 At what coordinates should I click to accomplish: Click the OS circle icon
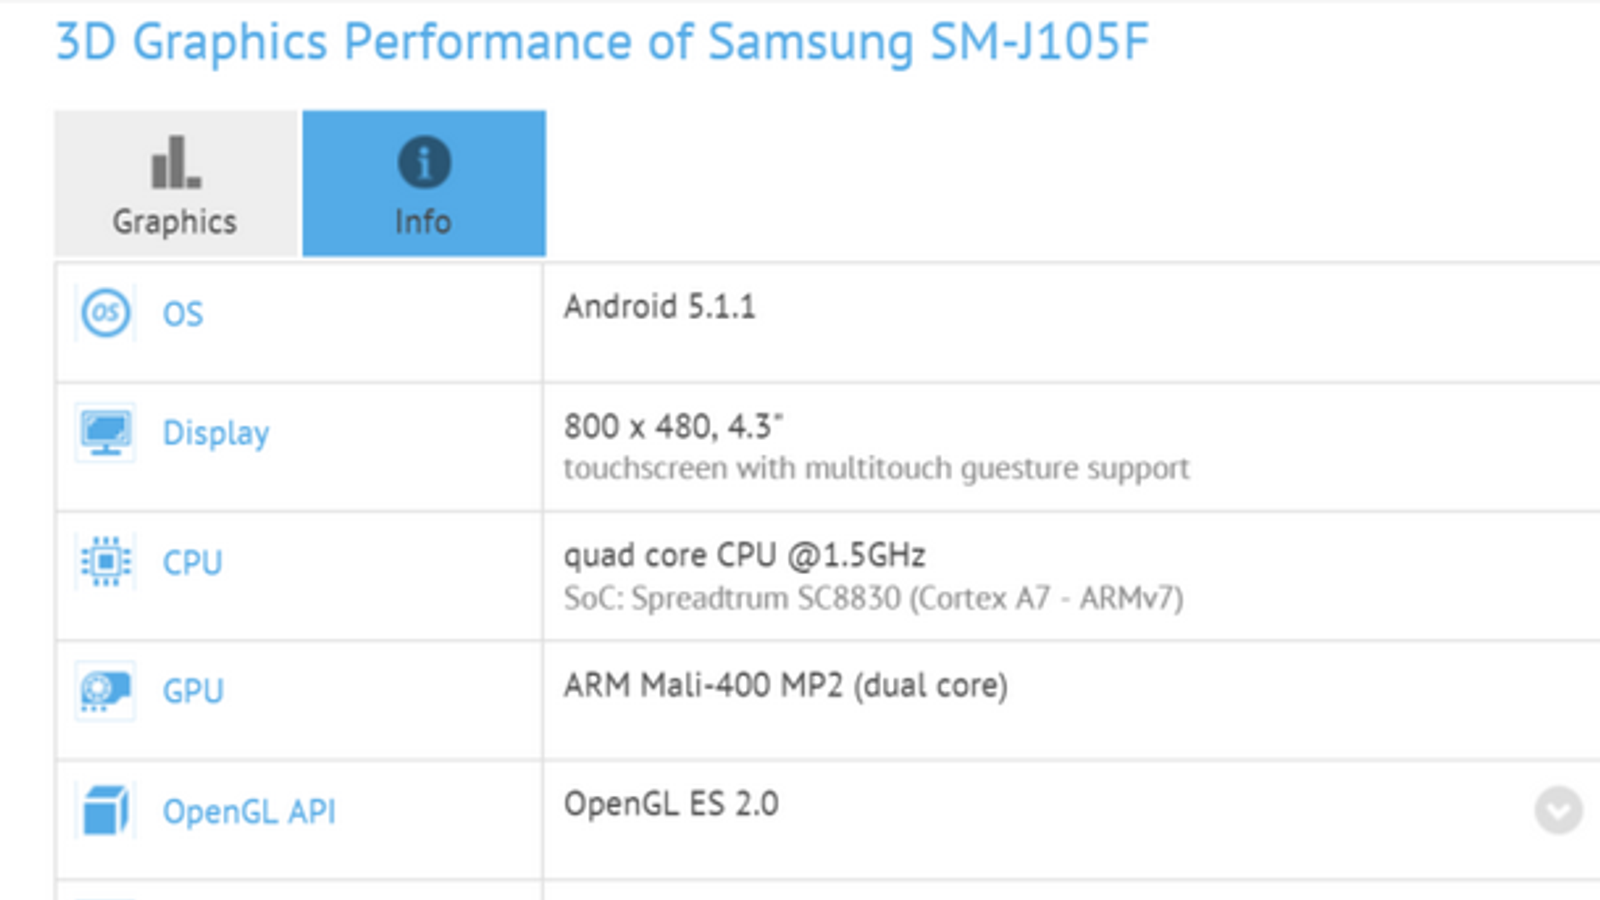click(105, 313)
